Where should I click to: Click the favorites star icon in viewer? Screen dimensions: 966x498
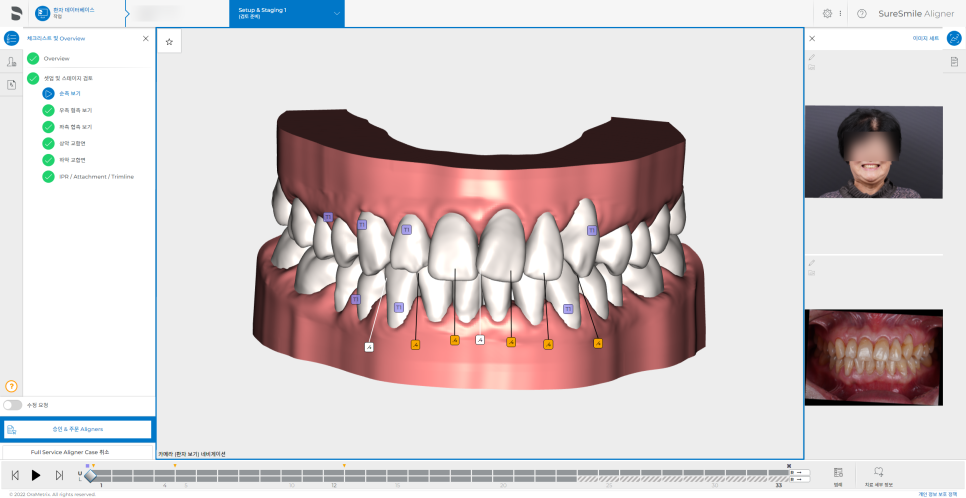(169, 42)
